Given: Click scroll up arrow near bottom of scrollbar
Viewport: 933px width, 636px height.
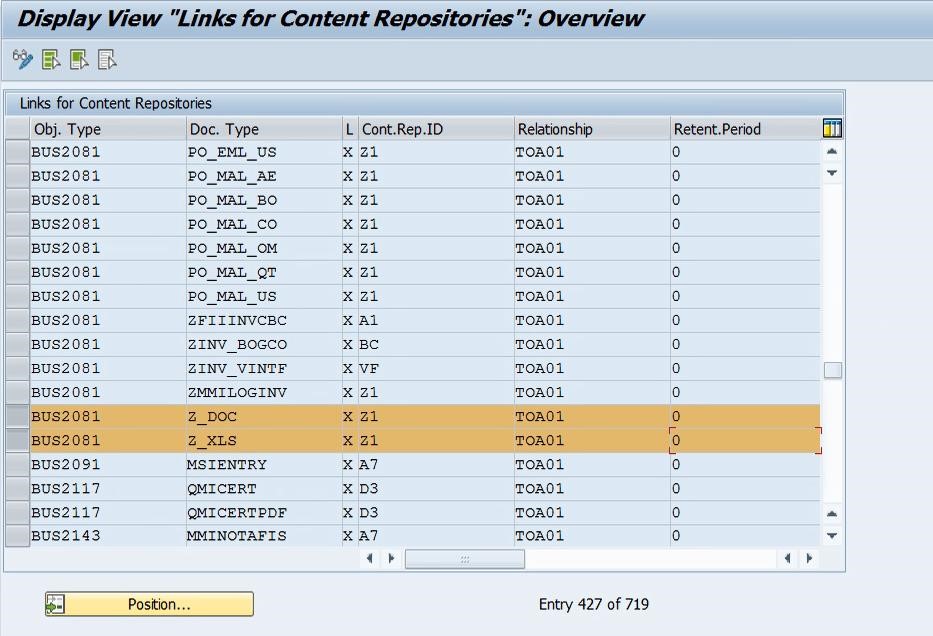Looking at the screenshot, I should point(832,513).
